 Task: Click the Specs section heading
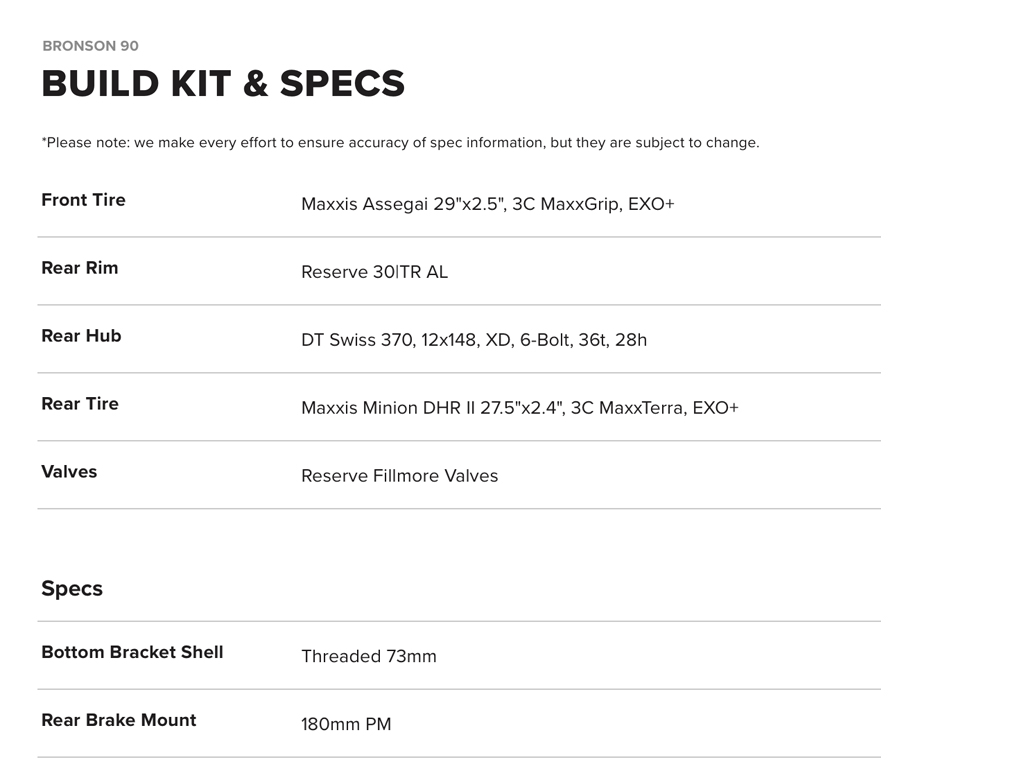pyautogui.click(x=72, y=588)
